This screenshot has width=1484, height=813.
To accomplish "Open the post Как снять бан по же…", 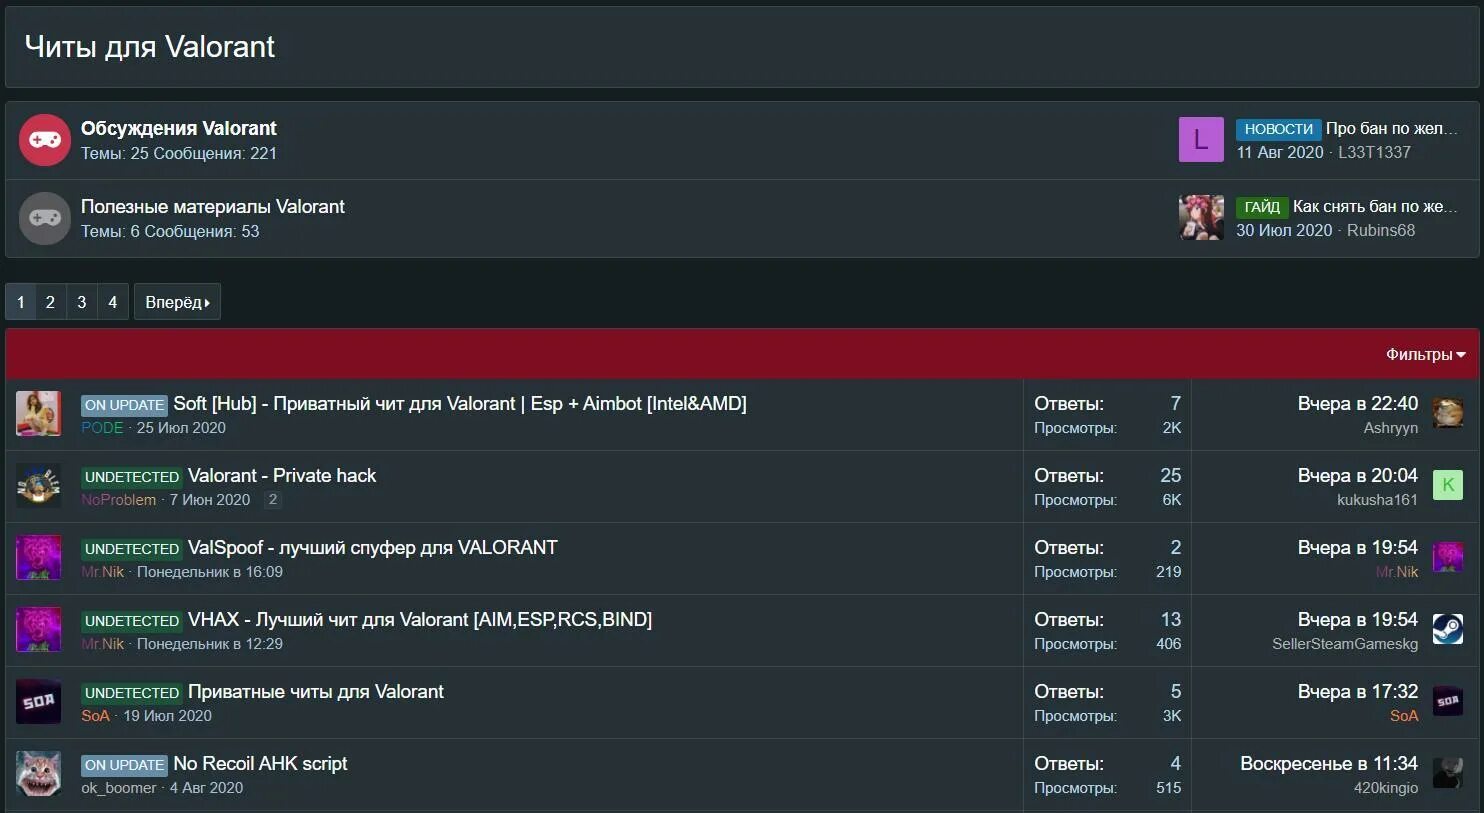I will (1375, 206).
